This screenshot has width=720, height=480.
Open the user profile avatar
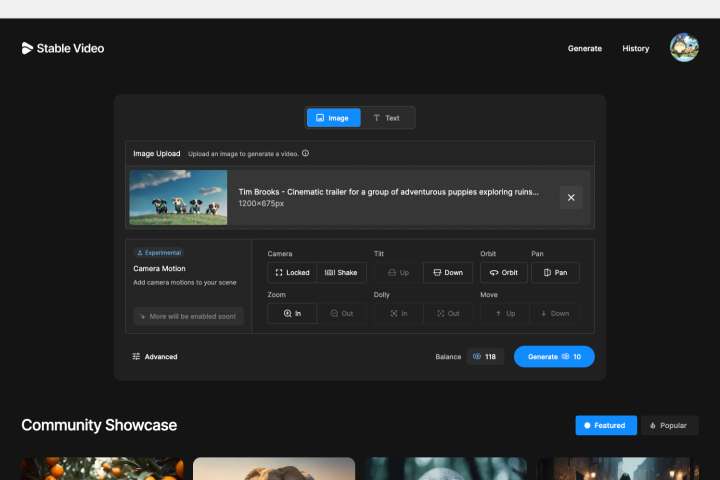pyautogui.click(x=684, y=48)
